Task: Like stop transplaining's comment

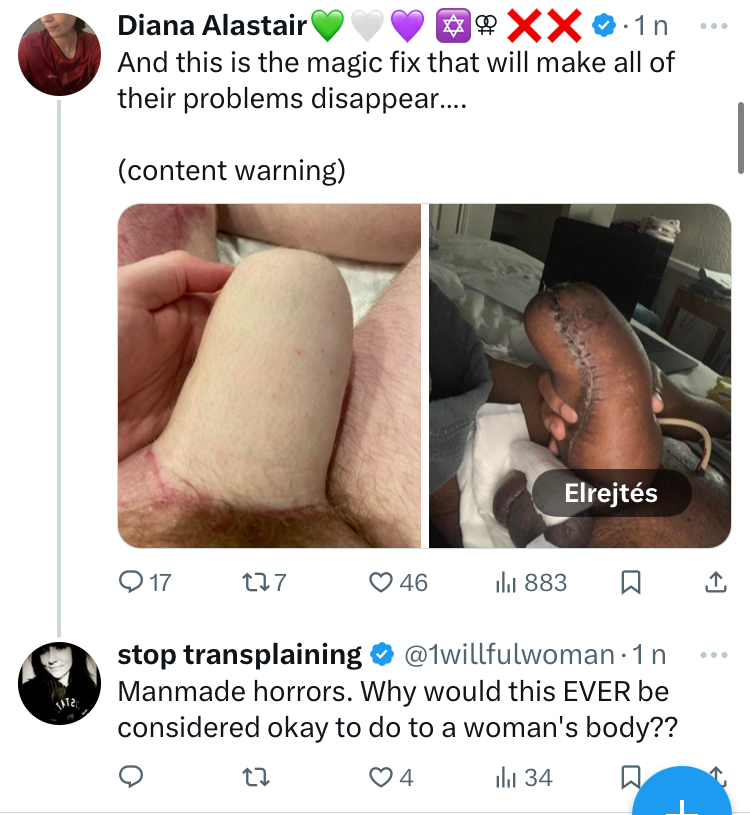Action: (x=381, y=776)
